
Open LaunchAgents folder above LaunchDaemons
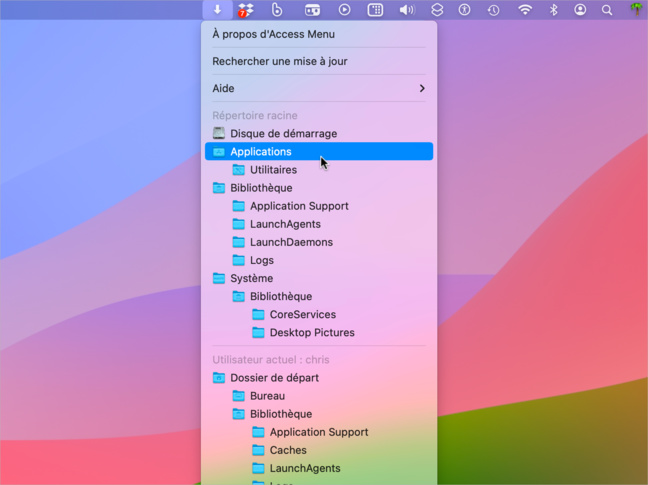(x=319, y=224)
